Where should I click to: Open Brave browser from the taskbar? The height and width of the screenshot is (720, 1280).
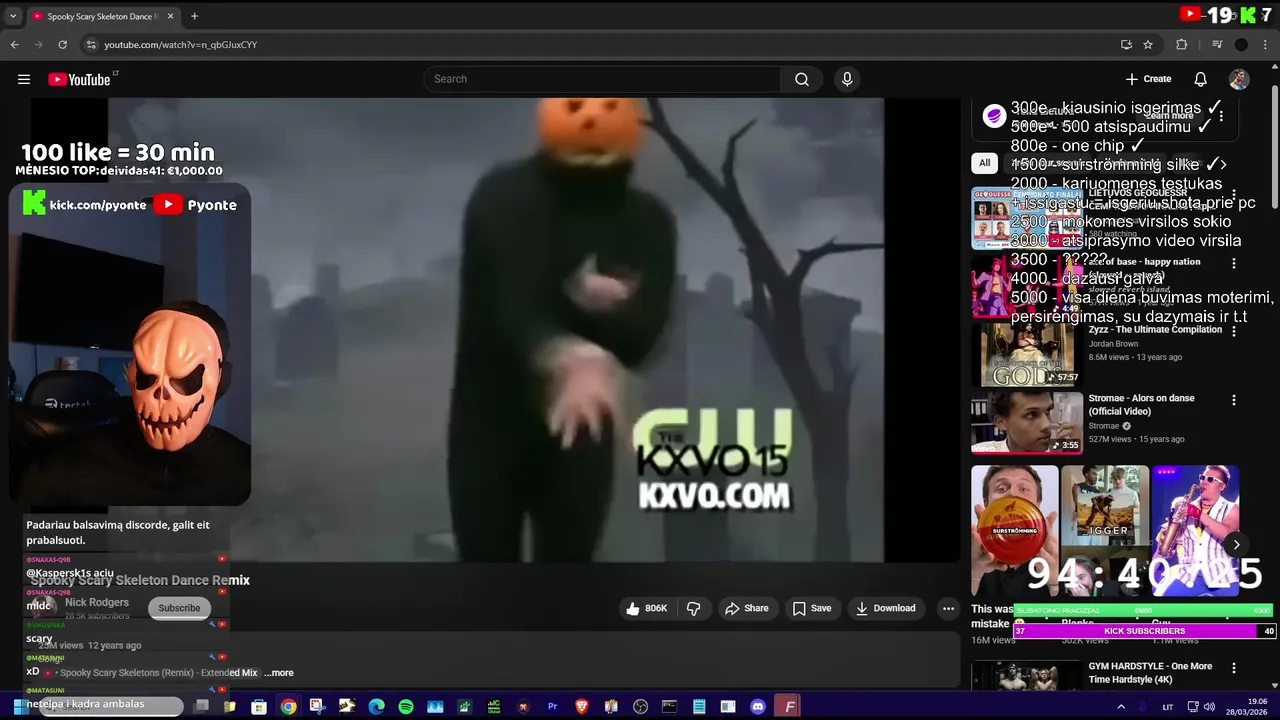coord(581,707)
